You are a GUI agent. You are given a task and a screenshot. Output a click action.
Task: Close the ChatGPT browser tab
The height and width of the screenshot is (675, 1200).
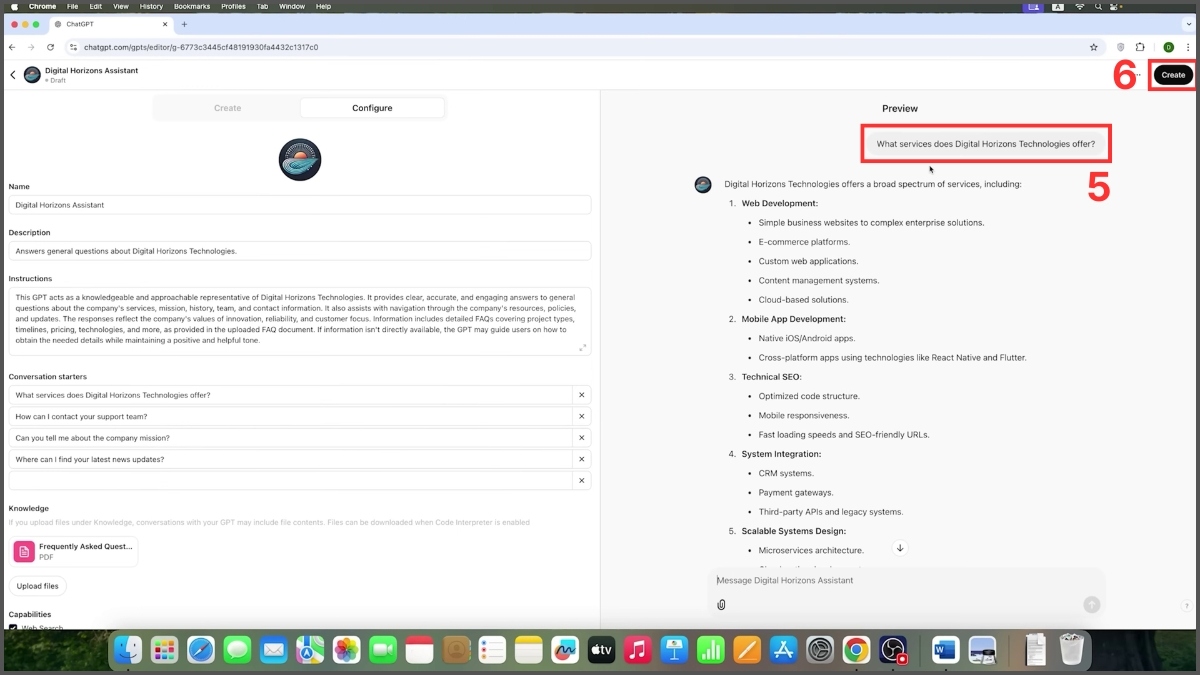click(166, 24)
